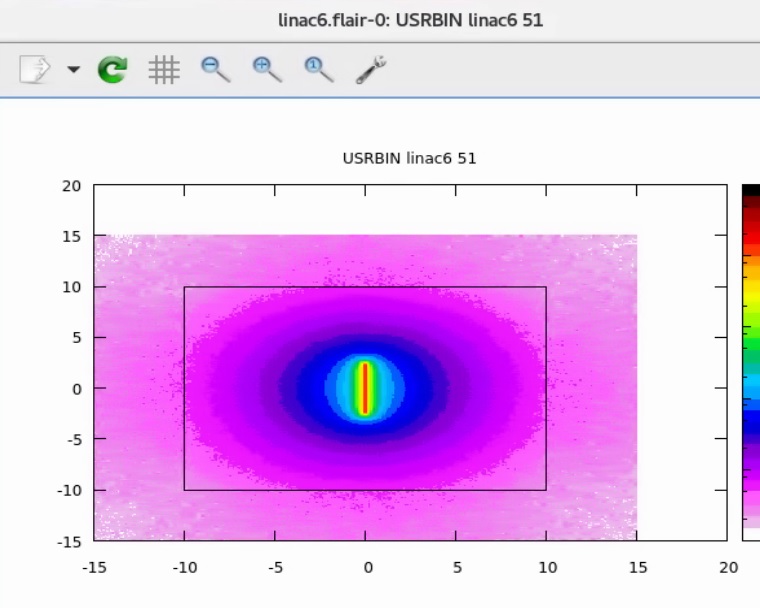Click the plot title 'USRBIN linac6 51'
Screen dimensions: 760x608
coord(410,159)
